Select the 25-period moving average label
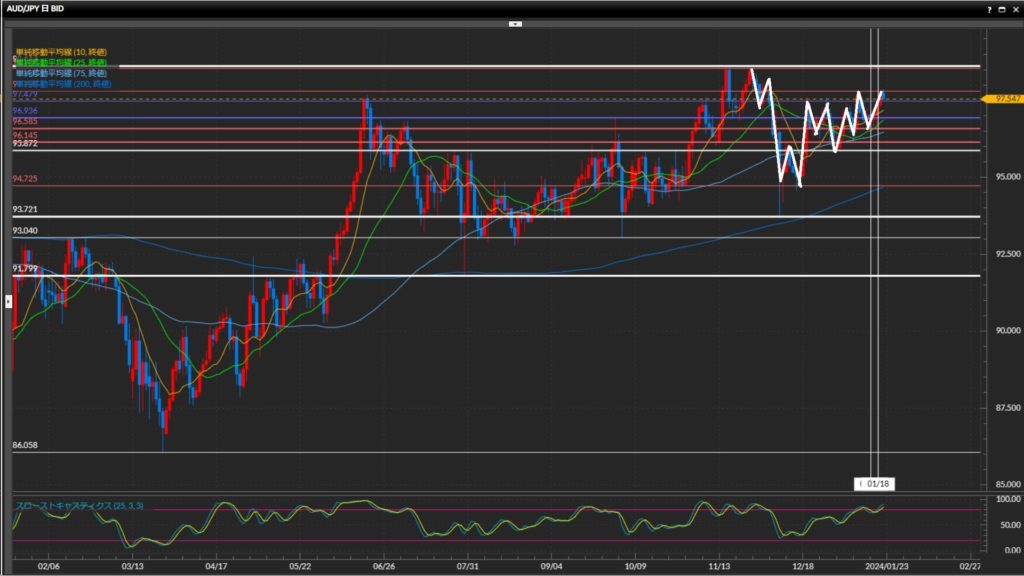This screenshot has height=576, width=1024. coord(62,62)
